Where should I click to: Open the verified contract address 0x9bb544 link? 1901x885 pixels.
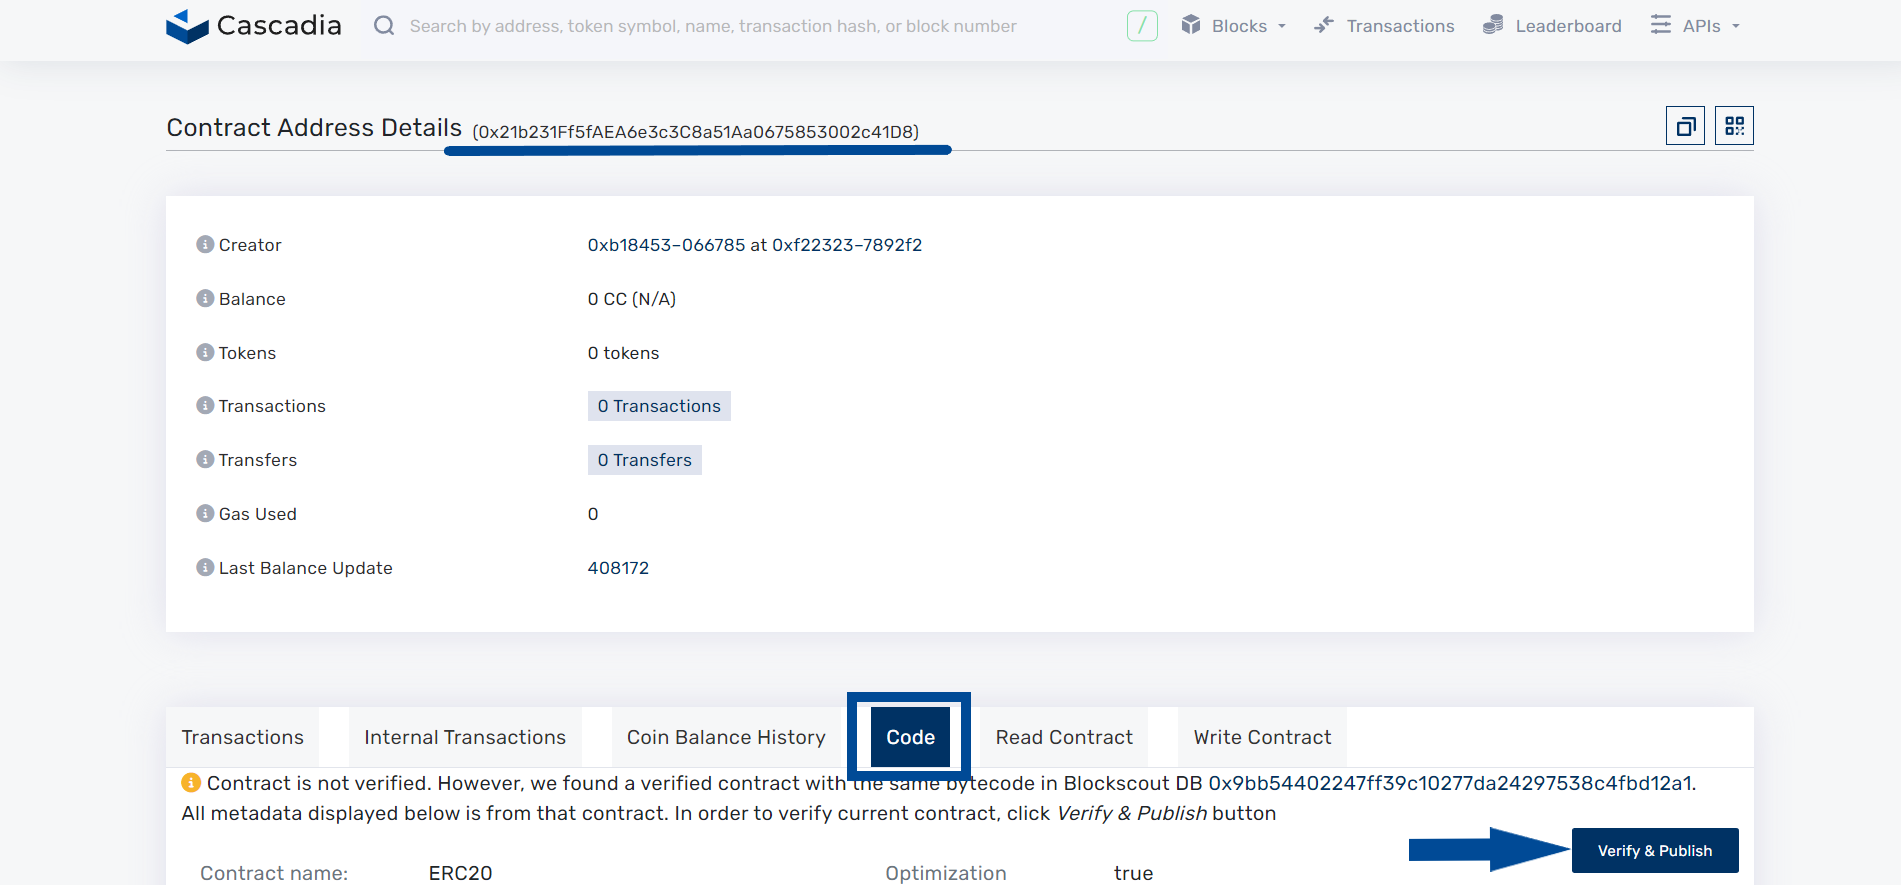pyautogui.click(x=1450, y=783)
